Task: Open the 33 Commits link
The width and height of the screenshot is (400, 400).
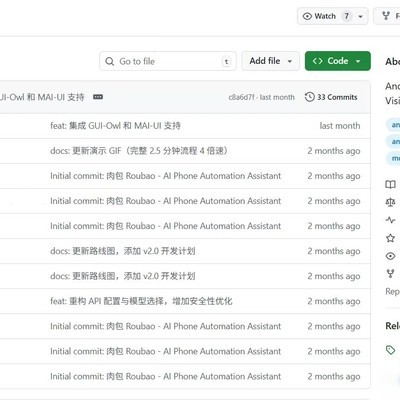Action: pyautogui.click(x=331, y=97)
